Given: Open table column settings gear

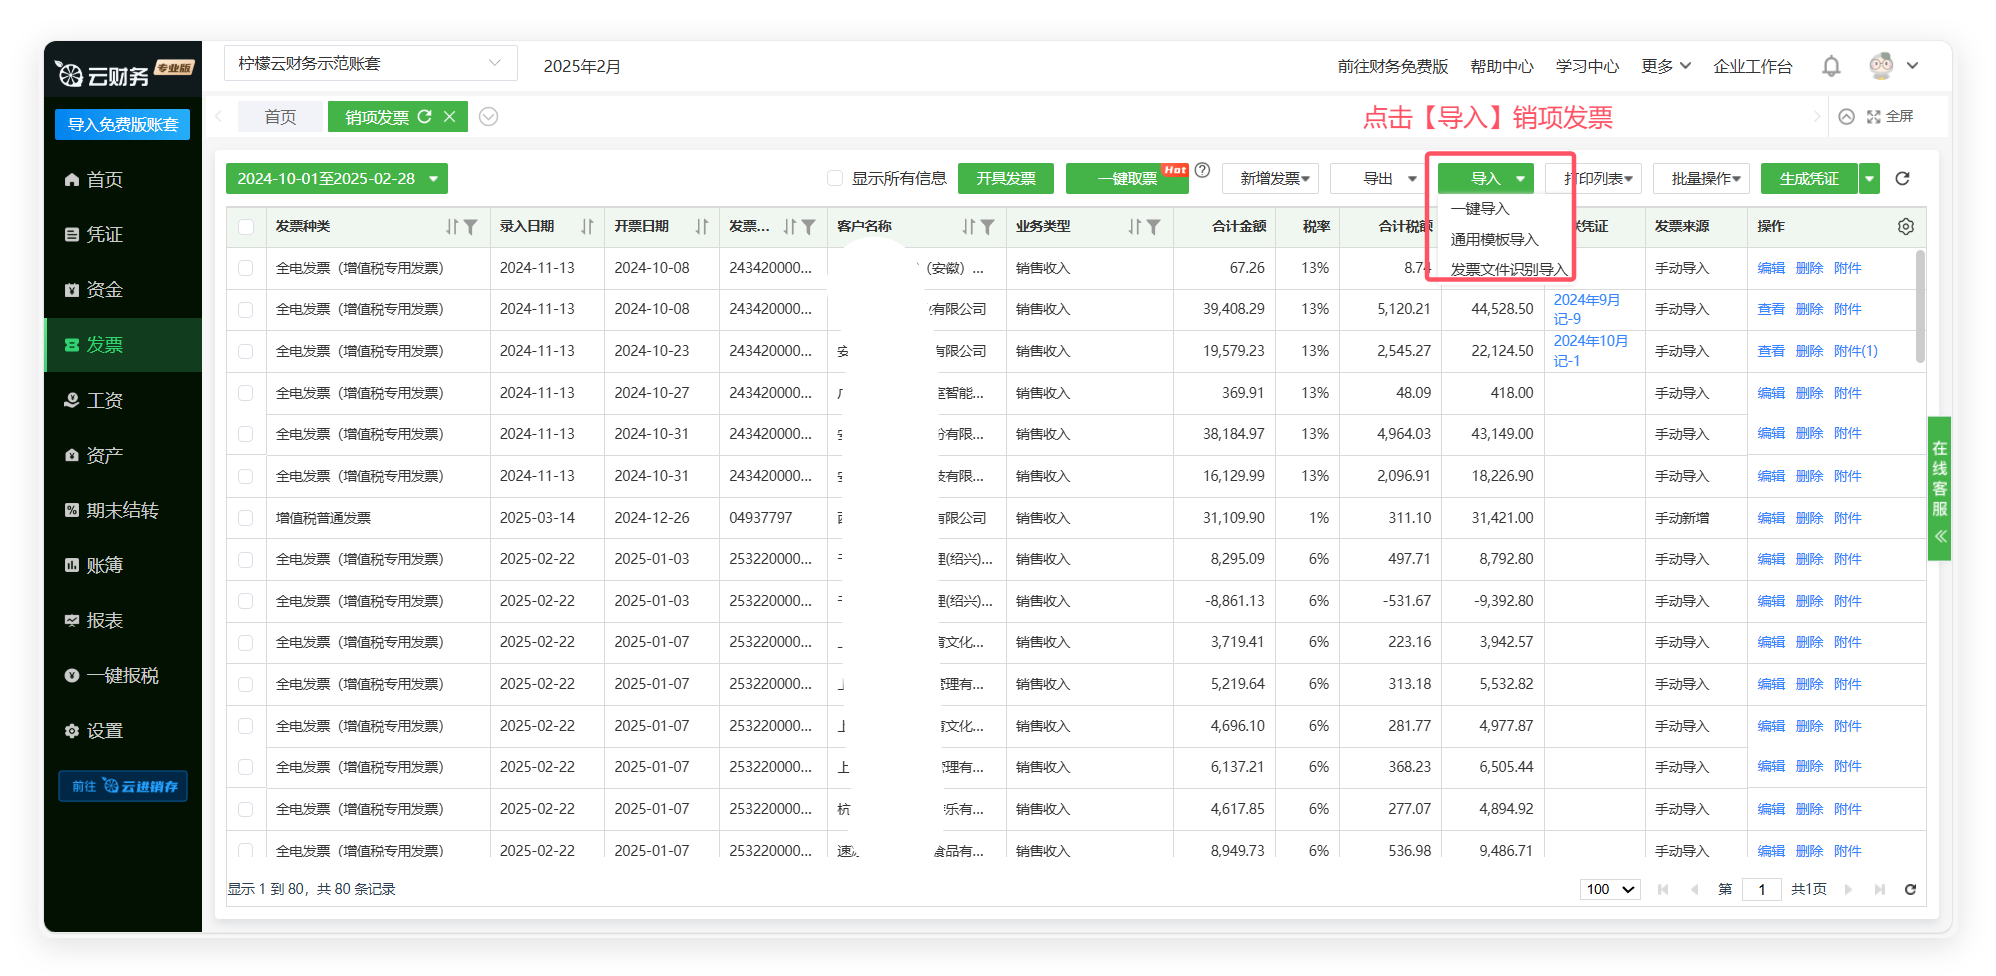Looking at the screenshot, I should (x=1905, y=227).
